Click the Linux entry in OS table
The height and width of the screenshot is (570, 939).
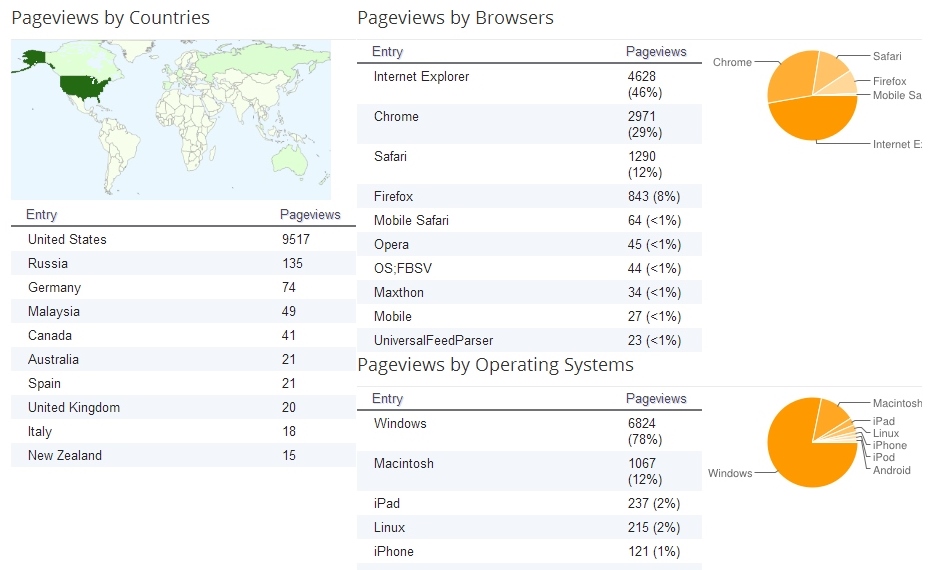tap(389, 527)
